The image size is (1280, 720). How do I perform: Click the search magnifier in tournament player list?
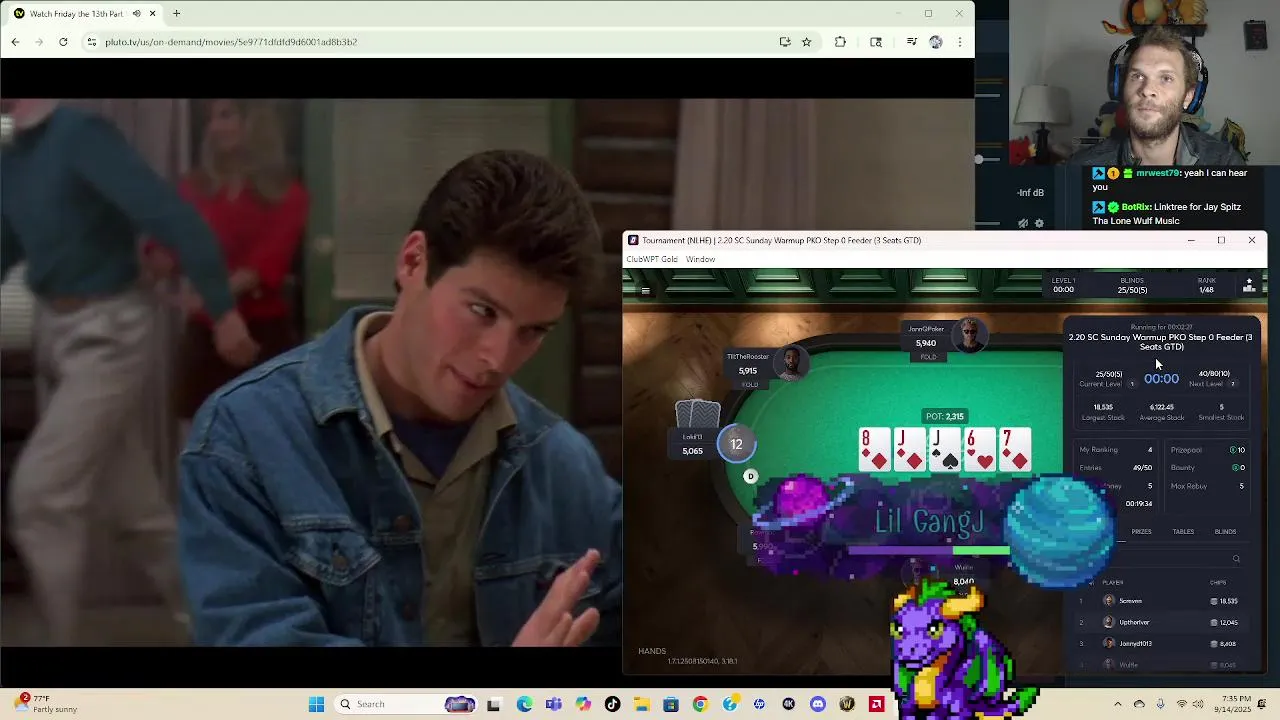(1236, 559)
